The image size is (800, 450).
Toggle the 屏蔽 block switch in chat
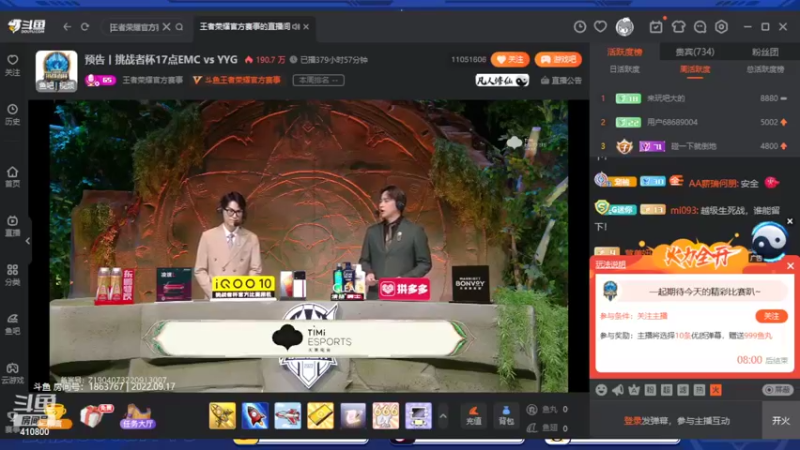(778, 390)
